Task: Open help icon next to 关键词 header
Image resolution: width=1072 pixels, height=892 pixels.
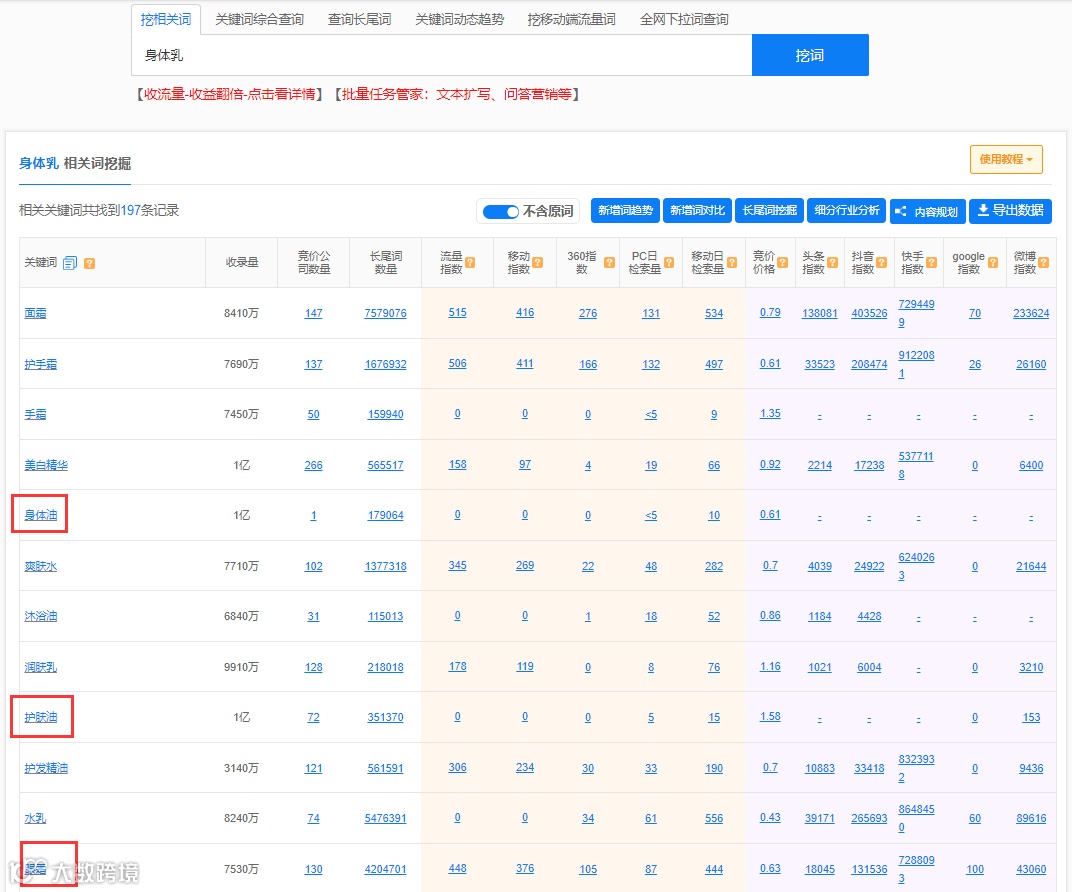Action: tap(90, 263)
